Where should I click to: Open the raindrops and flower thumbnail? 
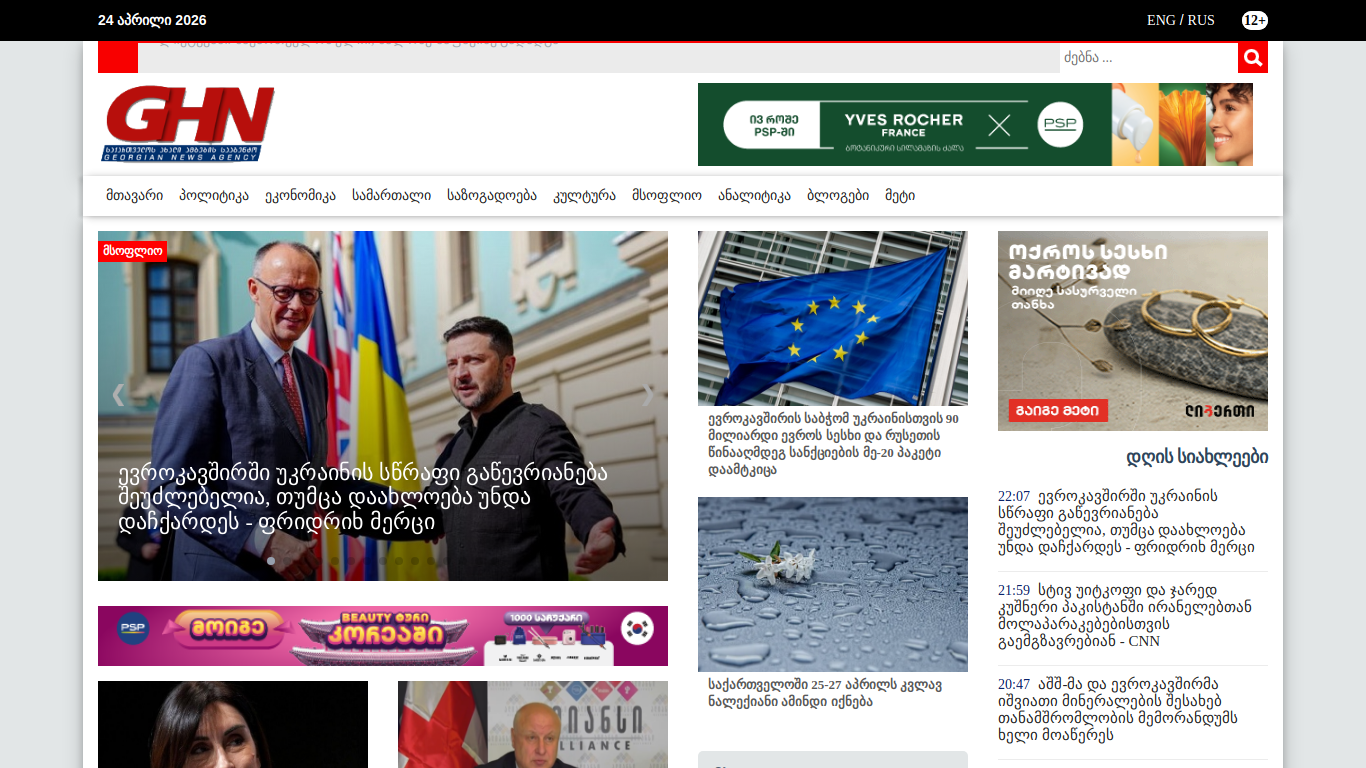pyautogui.click(x=833, y=584)
